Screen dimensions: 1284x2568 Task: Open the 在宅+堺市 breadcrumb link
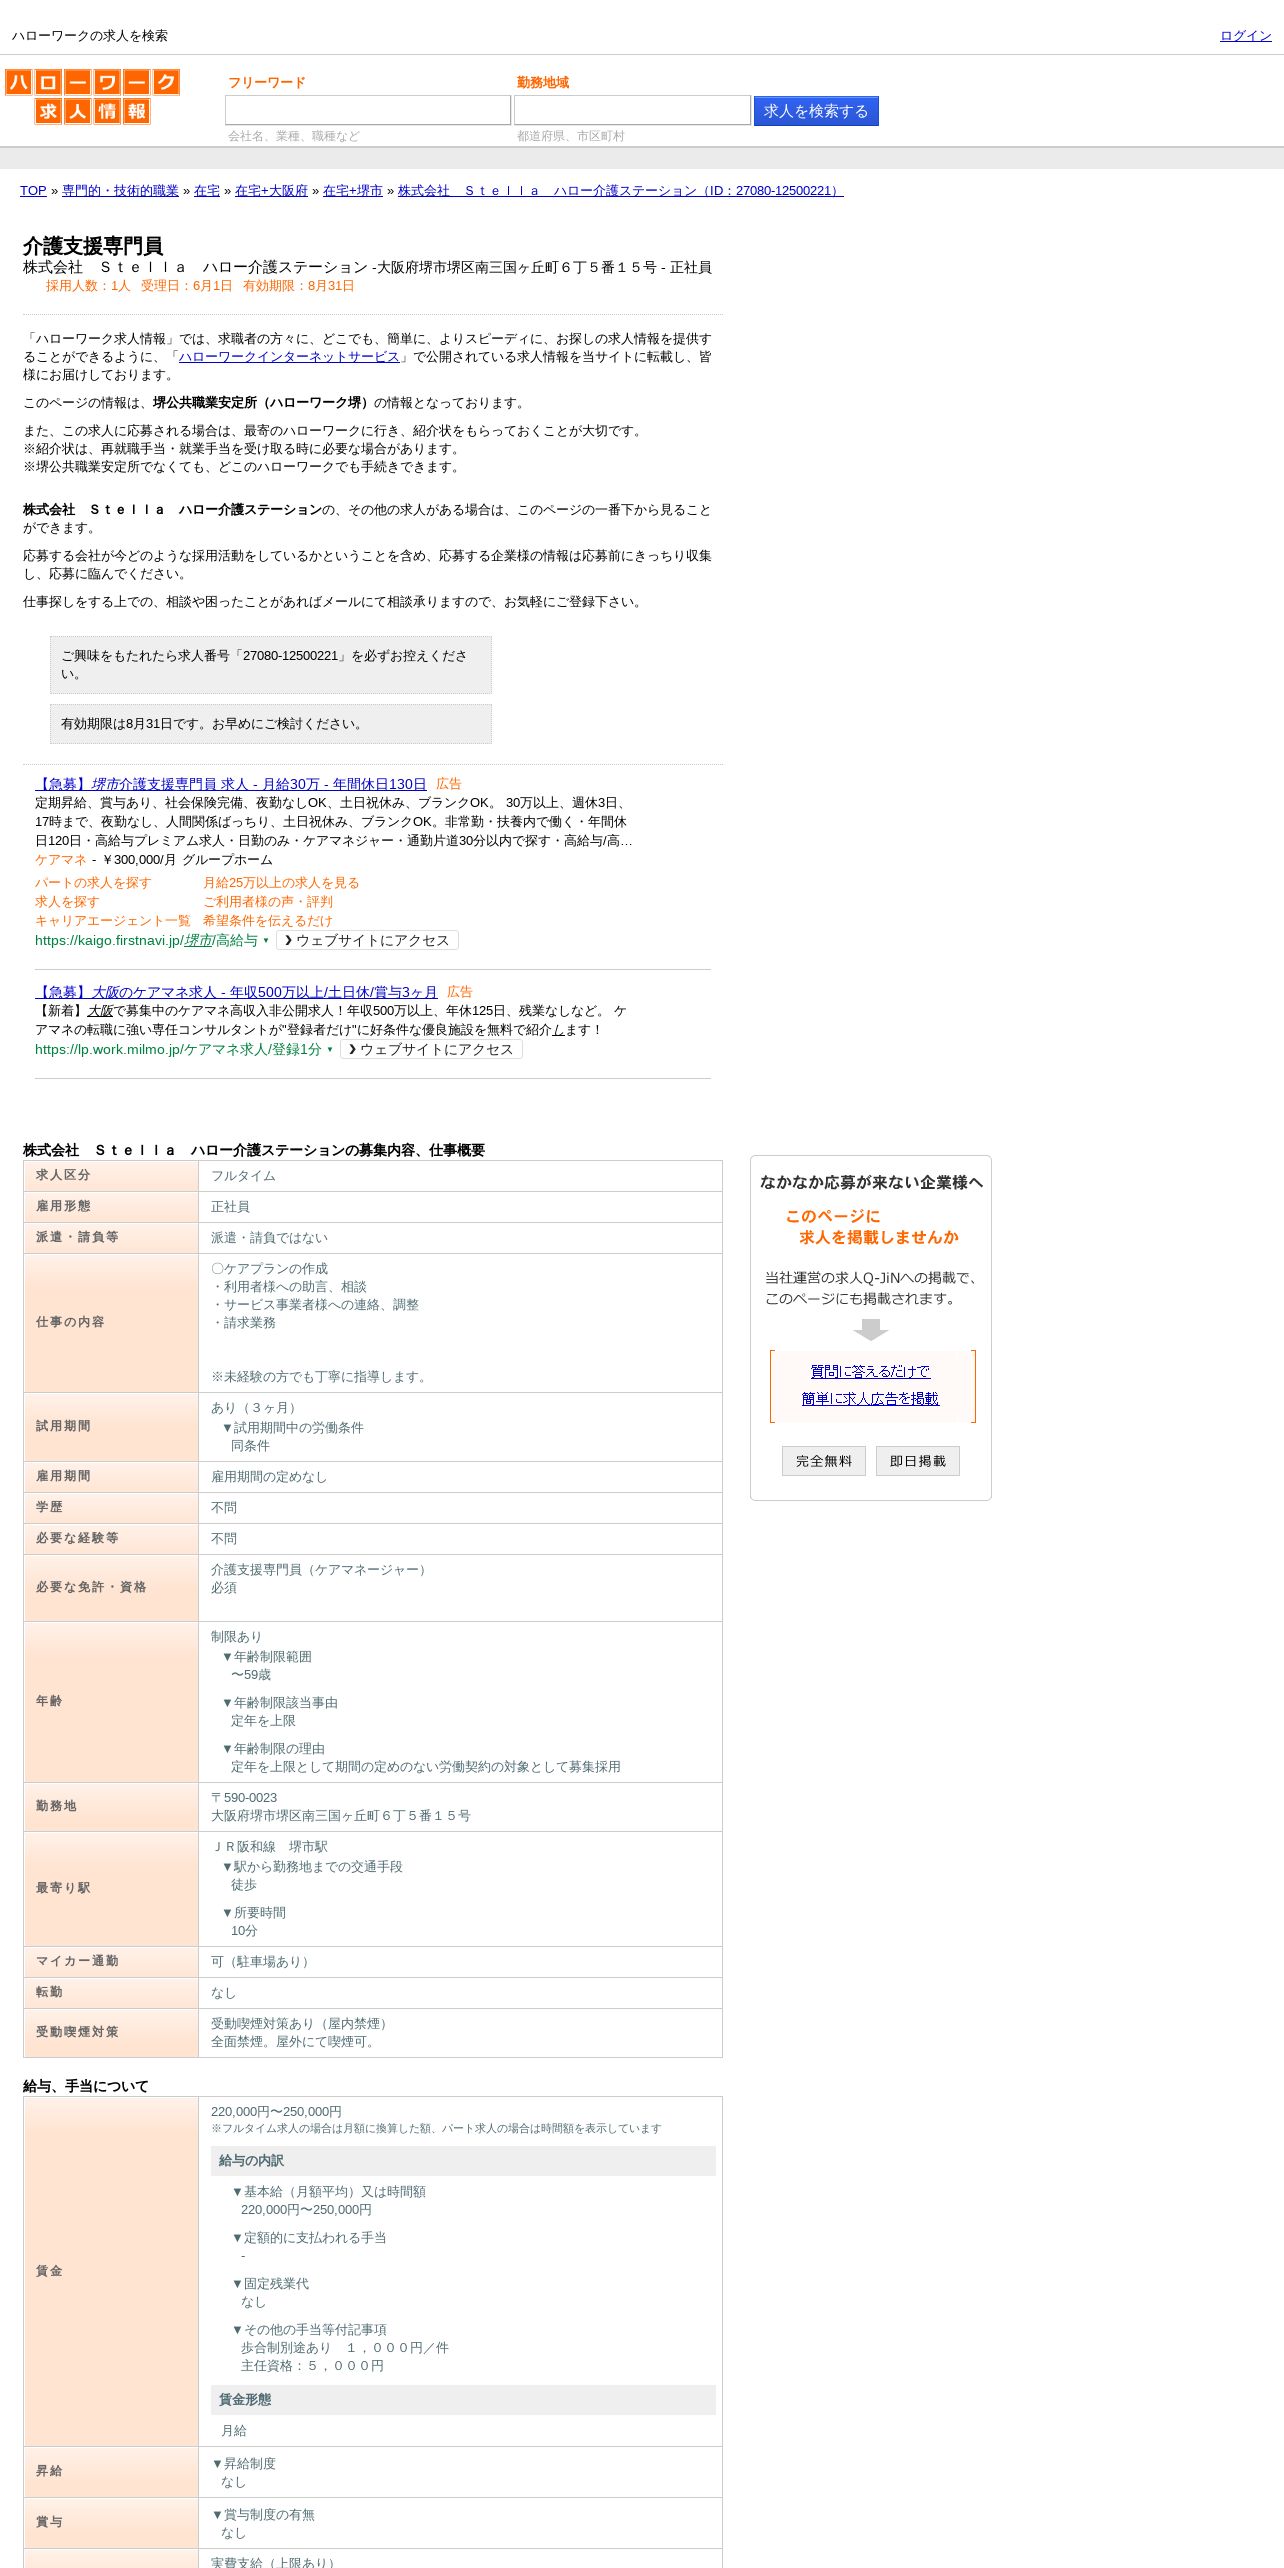point(352,191)
